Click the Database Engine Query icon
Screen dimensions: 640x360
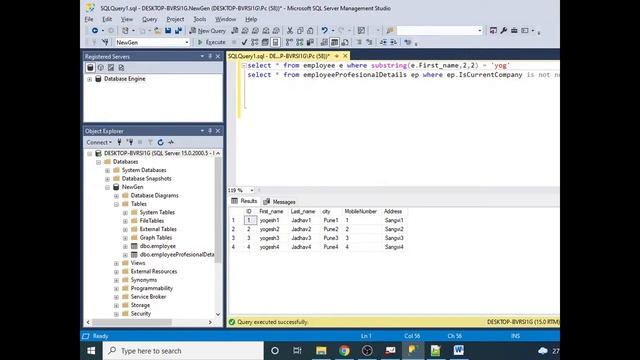(235, 31)
